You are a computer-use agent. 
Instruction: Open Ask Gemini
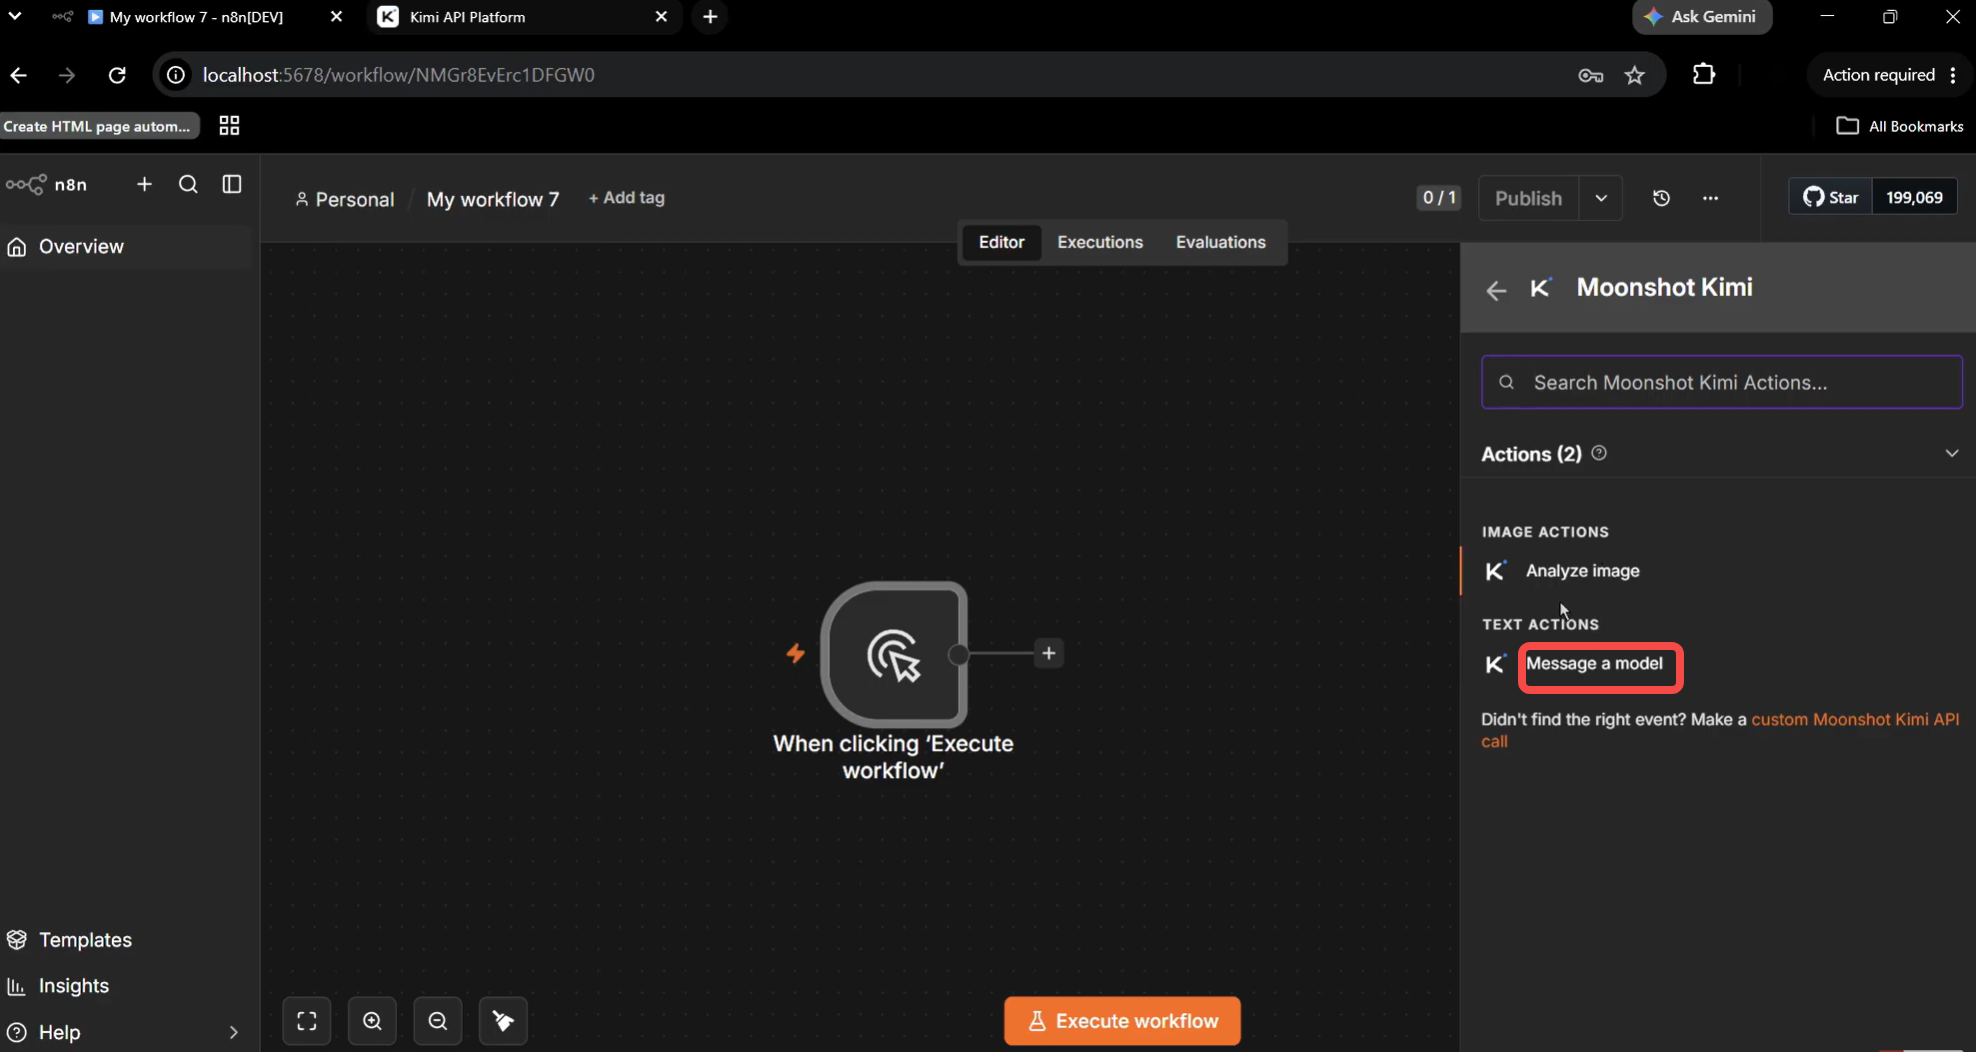[x=1702, y=17]
